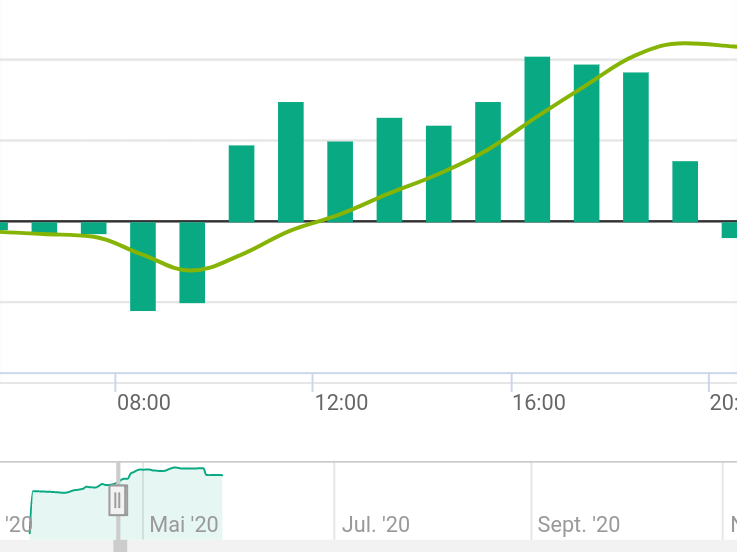Click the grey scrollbar thumb below the navigator
This screenshot has height=552, width=737.
(x=120, y=546)
